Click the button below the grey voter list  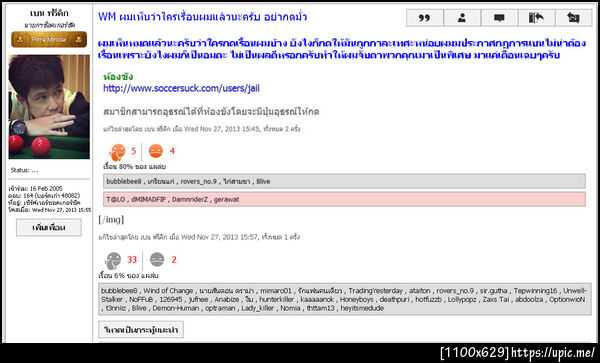pyautogui.click(x=141, y=329)
